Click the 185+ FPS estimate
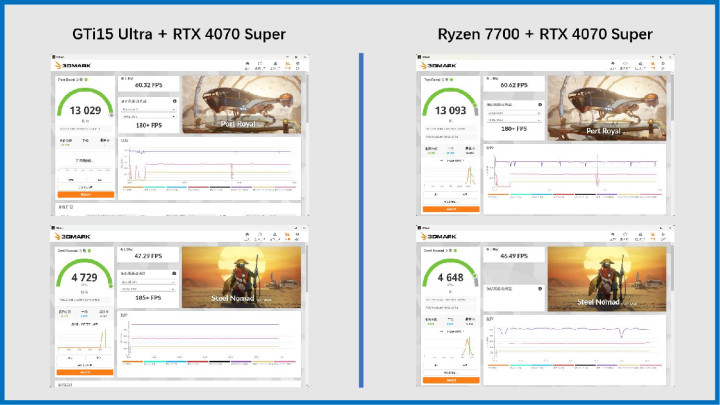Viewport: 720px width, 405px height. click(x=148, y=298)
